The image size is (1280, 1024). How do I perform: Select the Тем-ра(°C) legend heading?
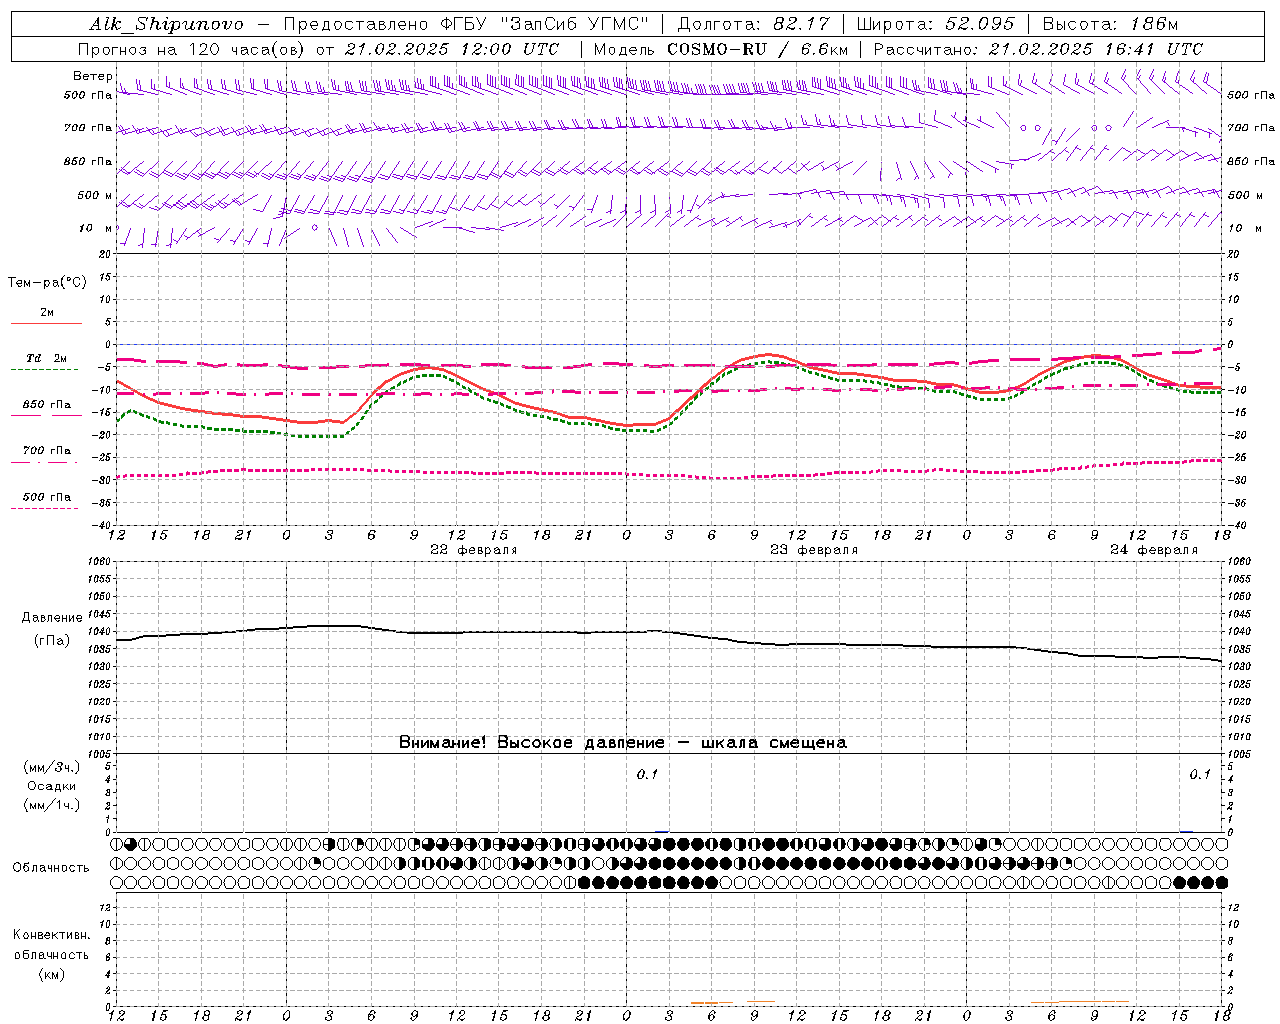(47, 283)
